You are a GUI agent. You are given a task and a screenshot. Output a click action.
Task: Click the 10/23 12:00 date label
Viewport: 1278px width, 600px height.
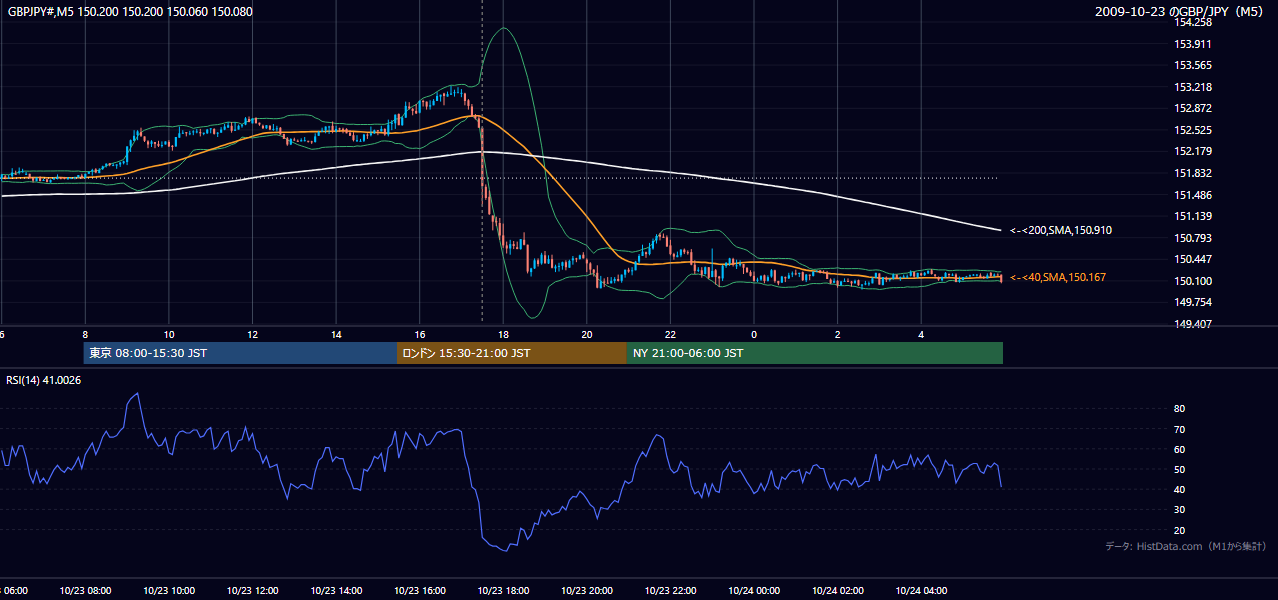point(252,591)
